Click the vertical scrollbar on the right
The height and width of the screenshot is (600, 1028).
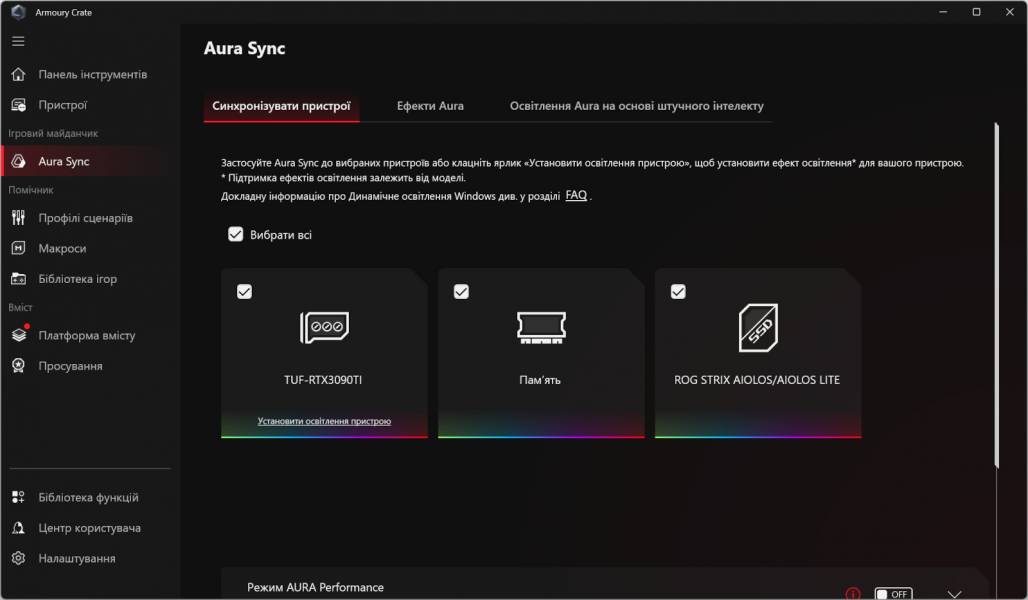997,295
